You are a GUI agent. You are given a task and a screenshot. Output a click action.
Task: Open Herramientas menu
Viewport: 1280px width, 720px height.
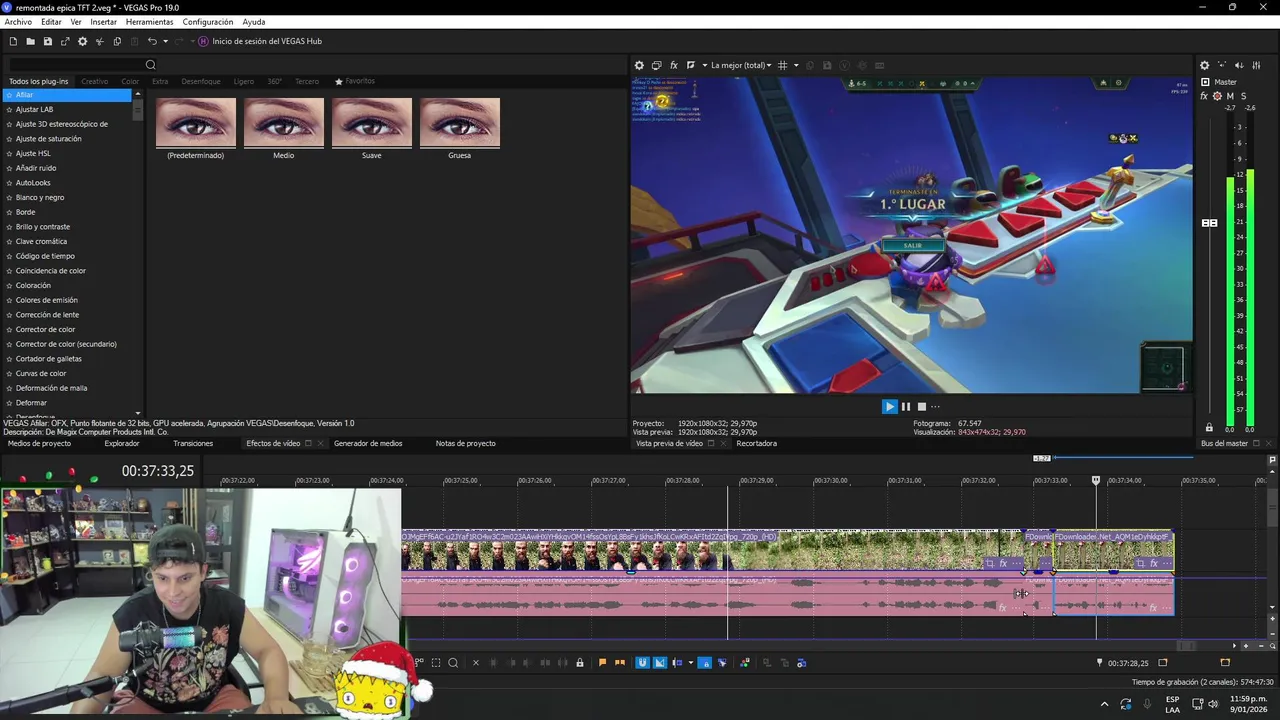149,22
